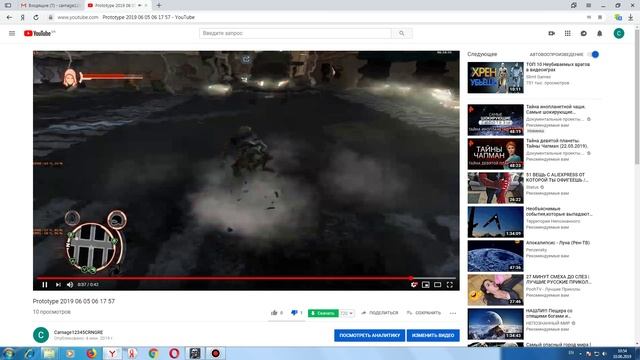Open the notifications bell
The height and width of the screenshot is (360, 640).
click(x=600, y=33)
